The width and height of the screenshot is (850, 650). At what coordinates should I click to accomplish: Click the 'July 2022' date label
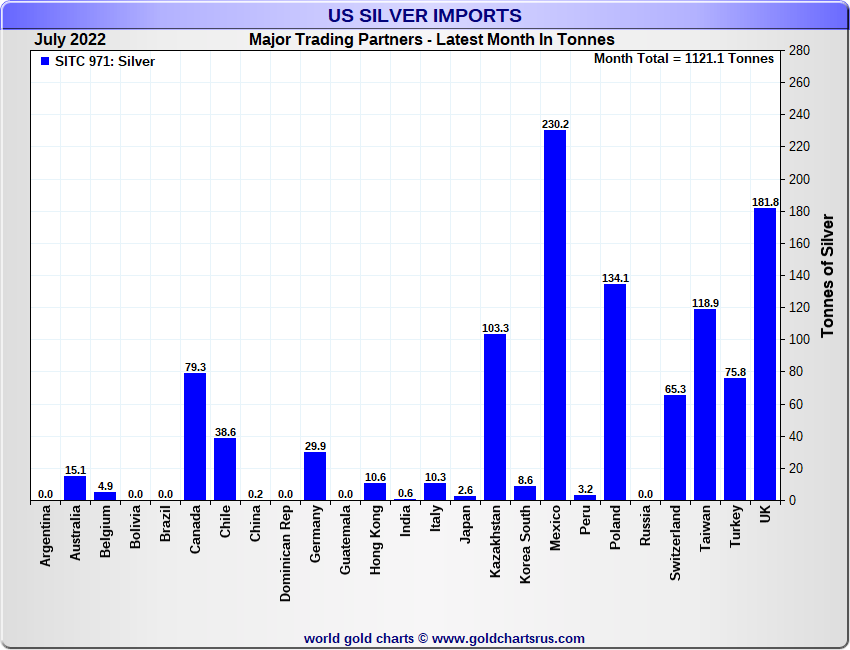[70, 40]
